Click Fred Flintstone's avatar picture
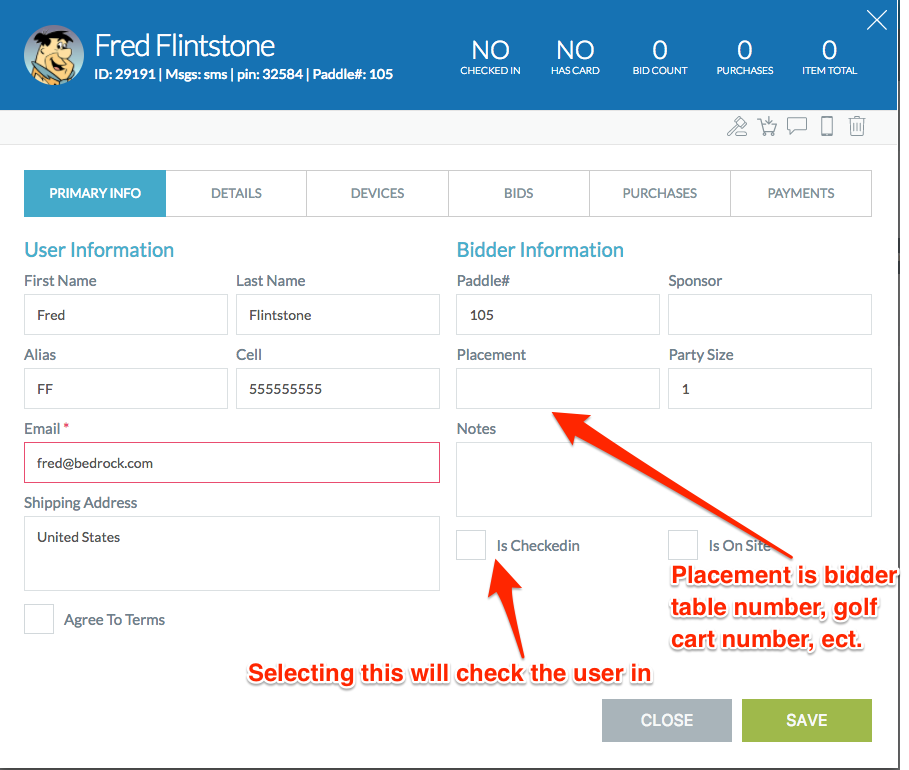Image resolution: width=909 pixels, height=770 pixels. click(52, 57)
